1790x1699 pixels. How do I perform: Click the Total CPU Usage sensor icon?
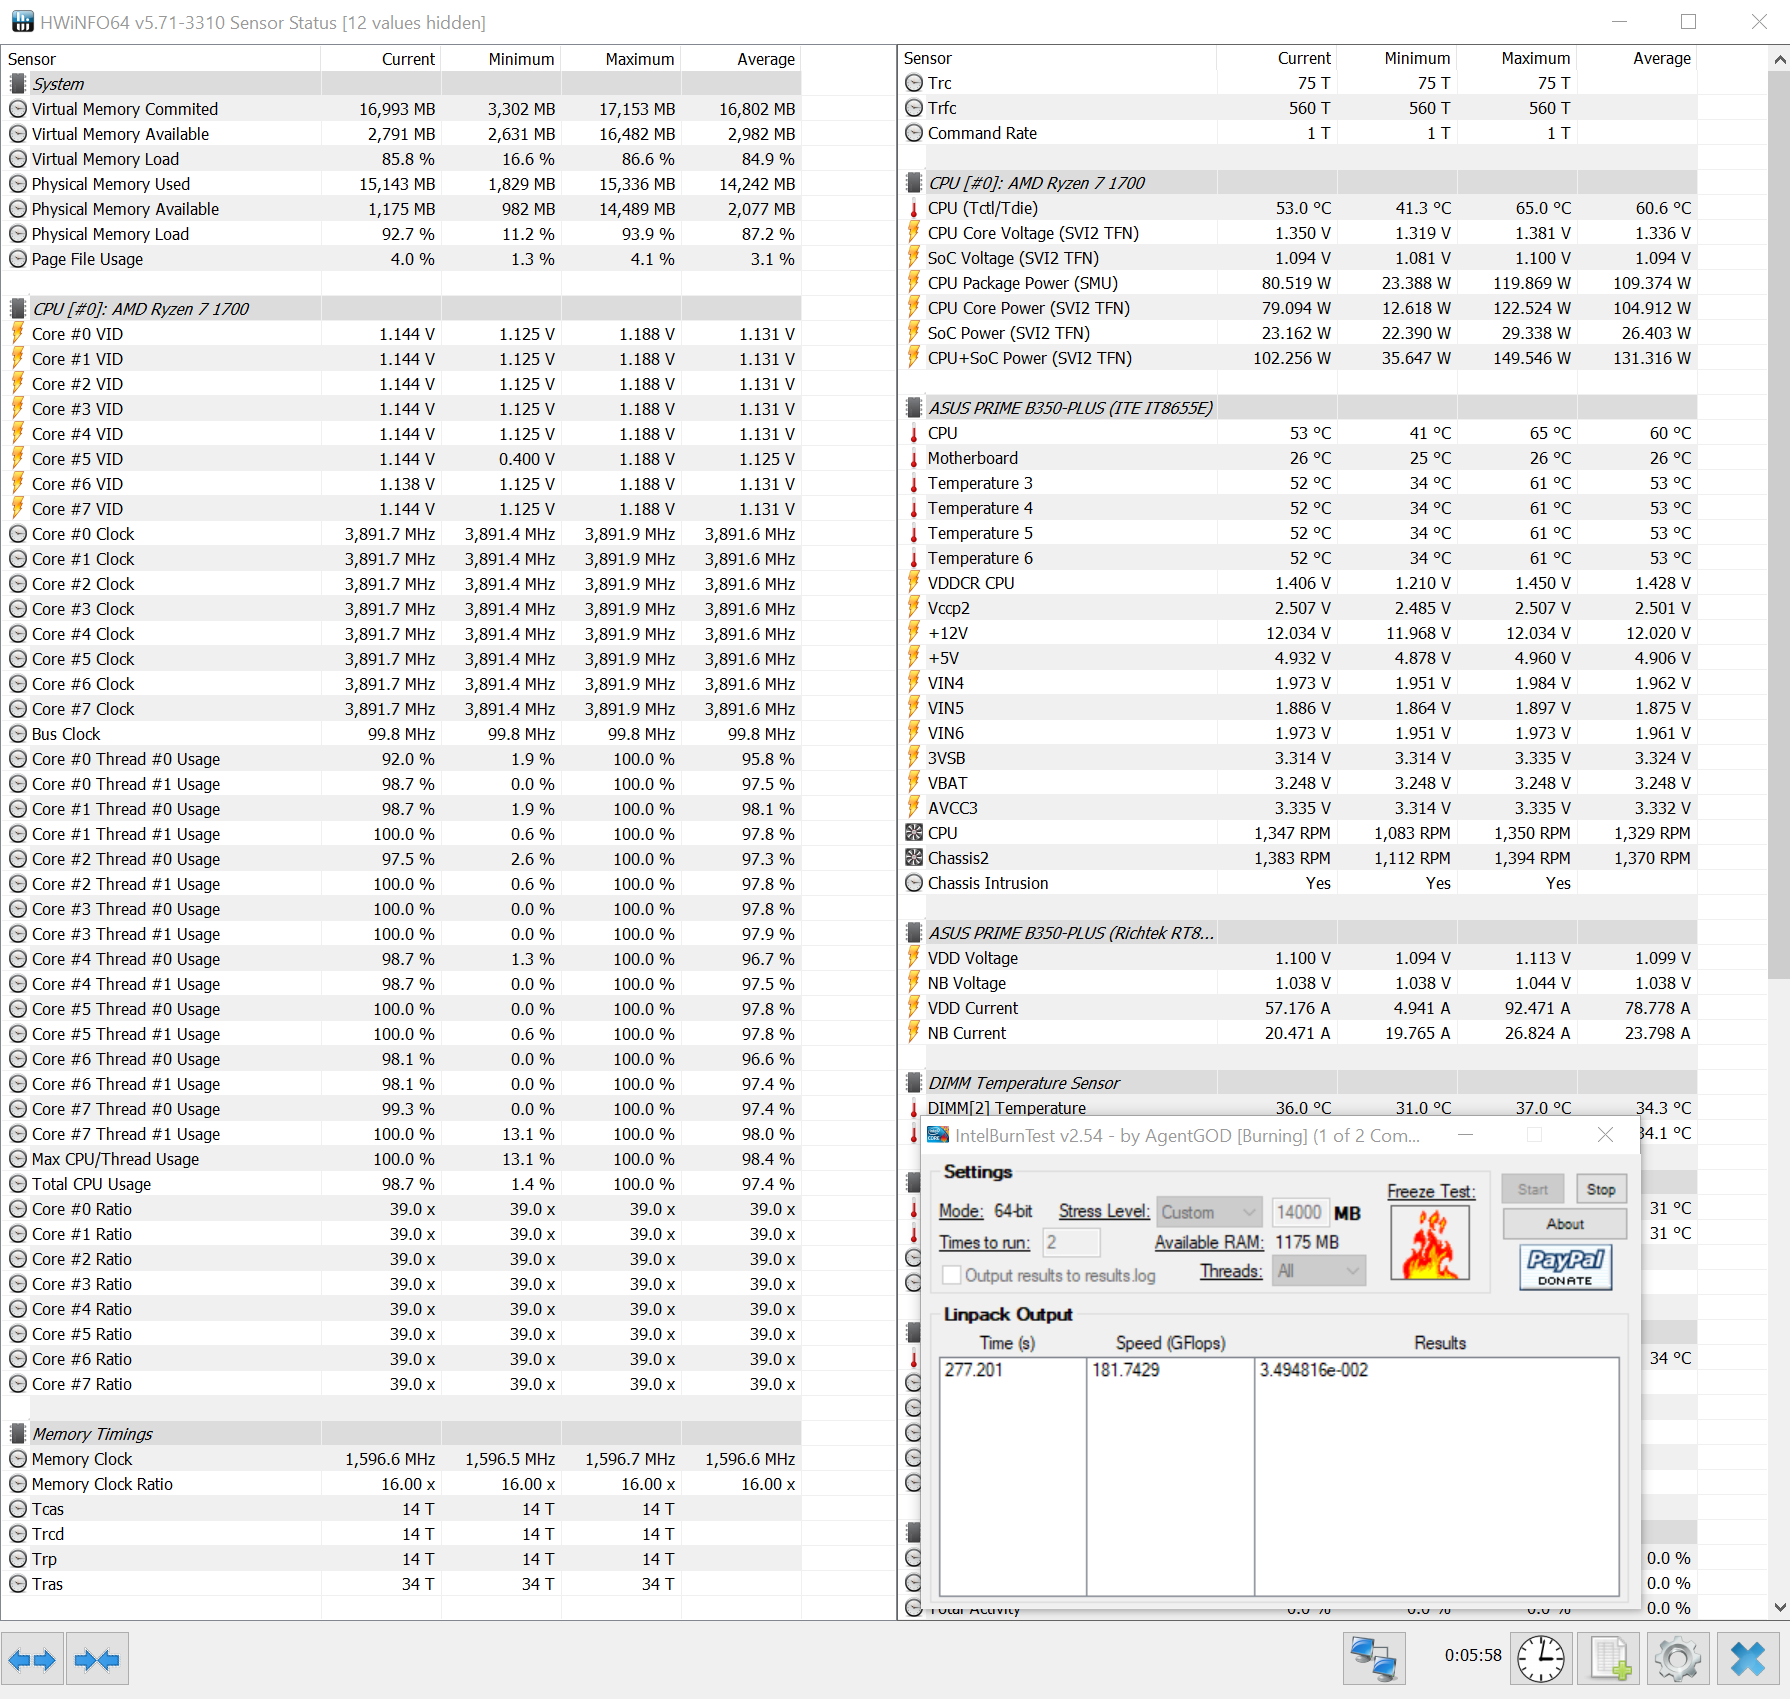[18, 1184]
